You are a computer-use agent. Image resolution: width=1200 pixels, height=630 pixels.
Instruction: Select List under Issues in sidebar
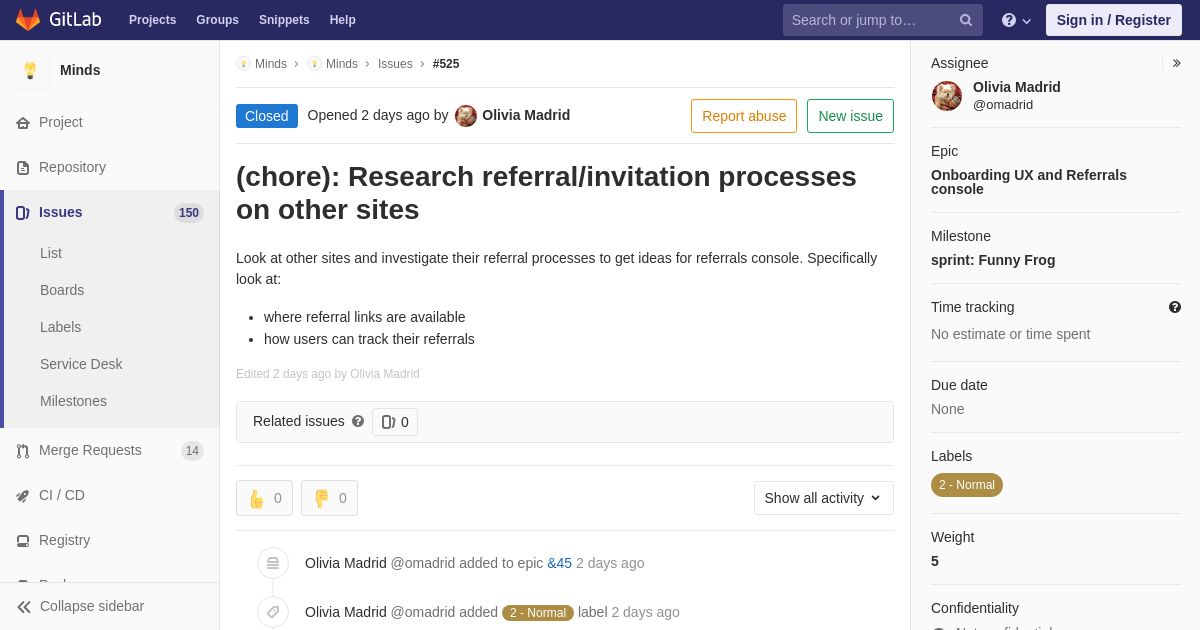51,253
